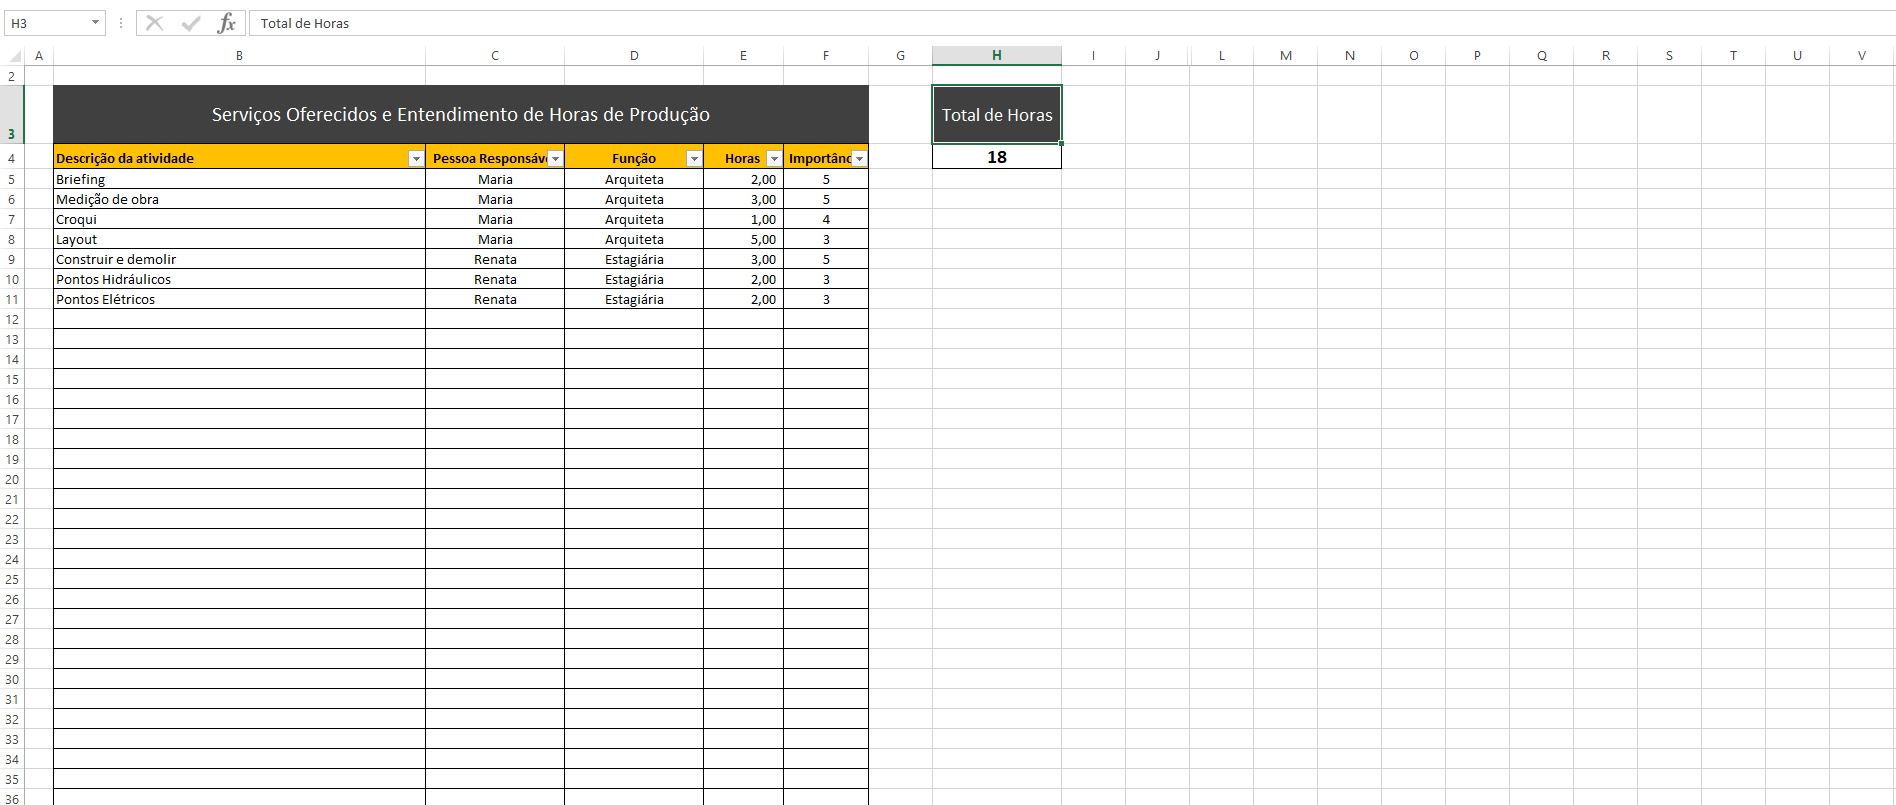Expand the 'Função' column filter
1896x805 pixels.
694,159
